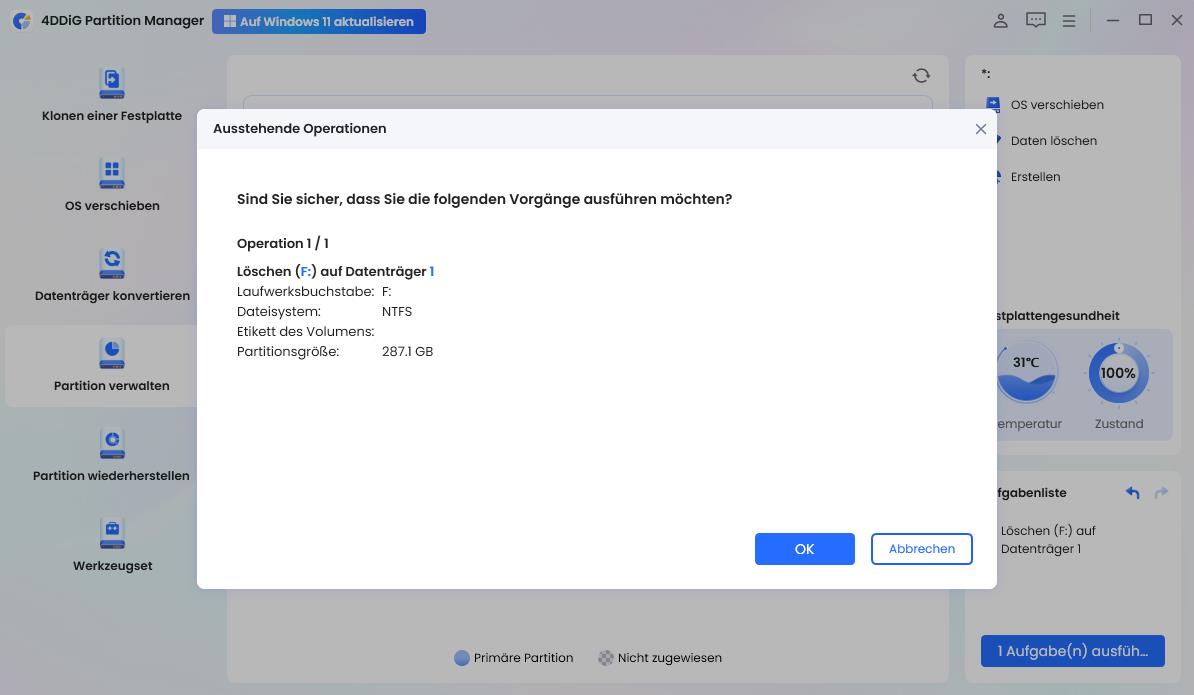Choose OS verschieben in right panel

pyautogui.click(x=1056, y=105)
